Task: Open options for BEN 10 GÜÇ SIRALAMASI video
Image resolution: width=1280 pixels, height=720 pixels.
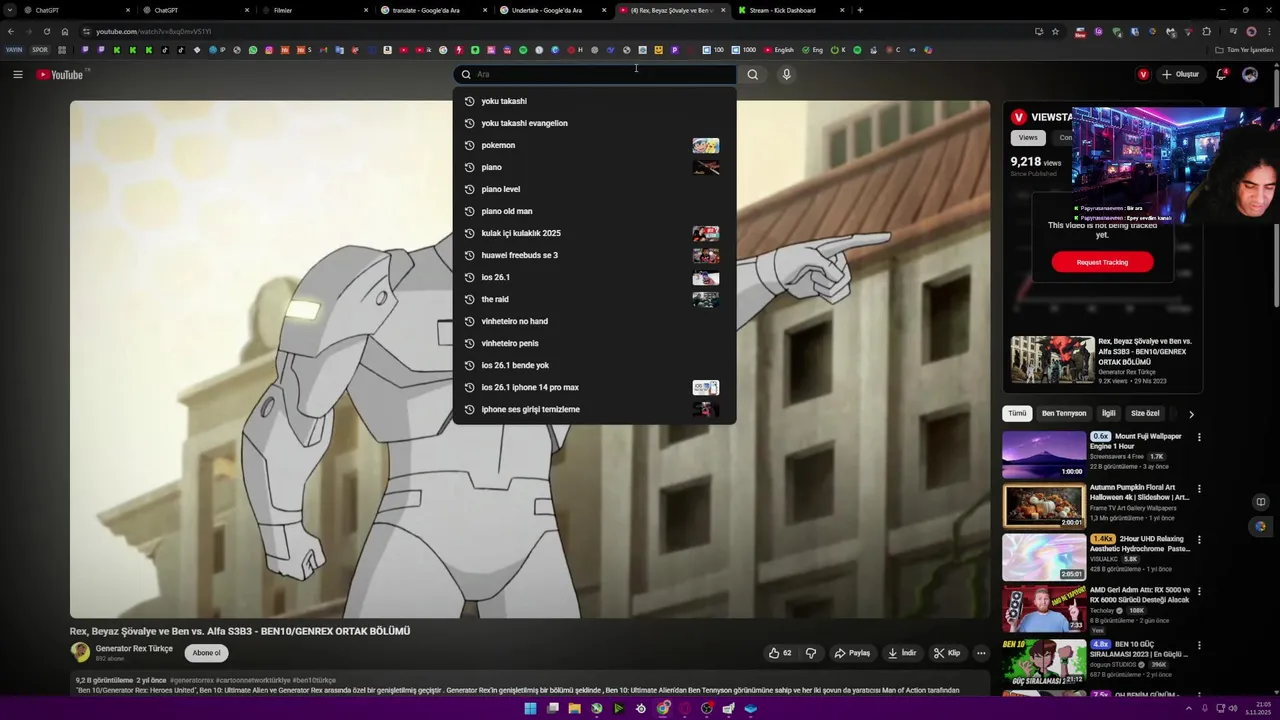Action: (x=1199, y=645)
